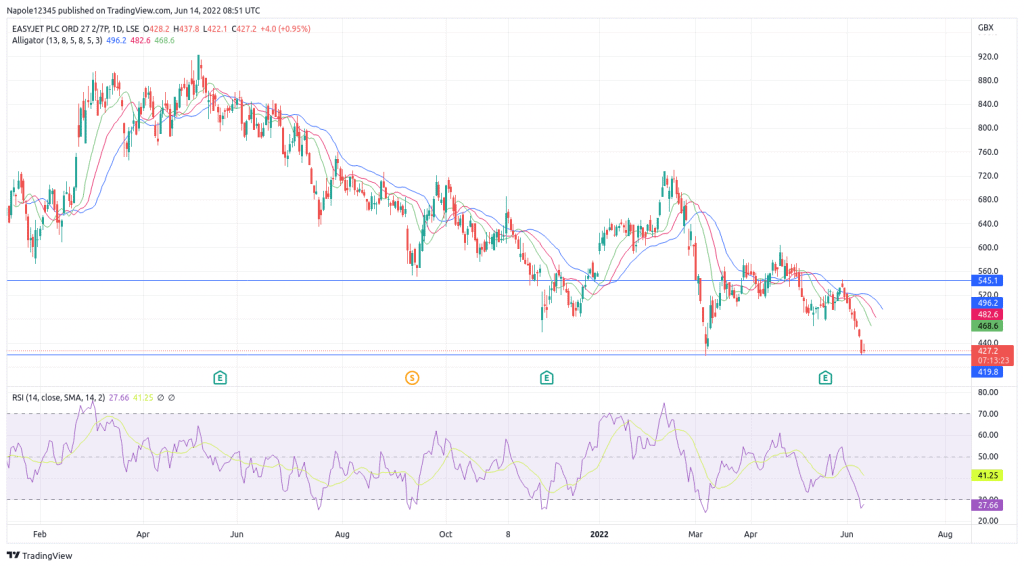Screen dimensions: 1024x567
Task: Click the Oct date axis label
Action: (445, 534)
